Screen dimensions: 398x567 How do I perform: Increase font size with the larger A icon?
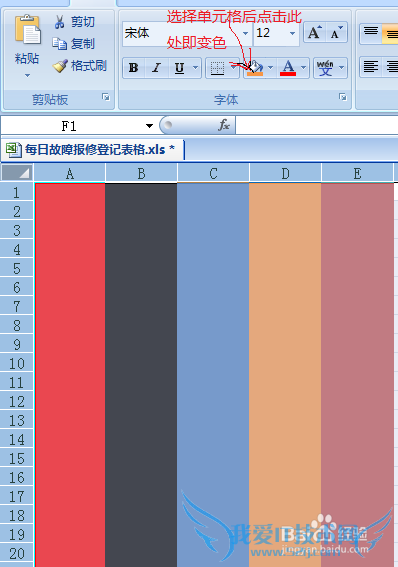tap(314, 33)
